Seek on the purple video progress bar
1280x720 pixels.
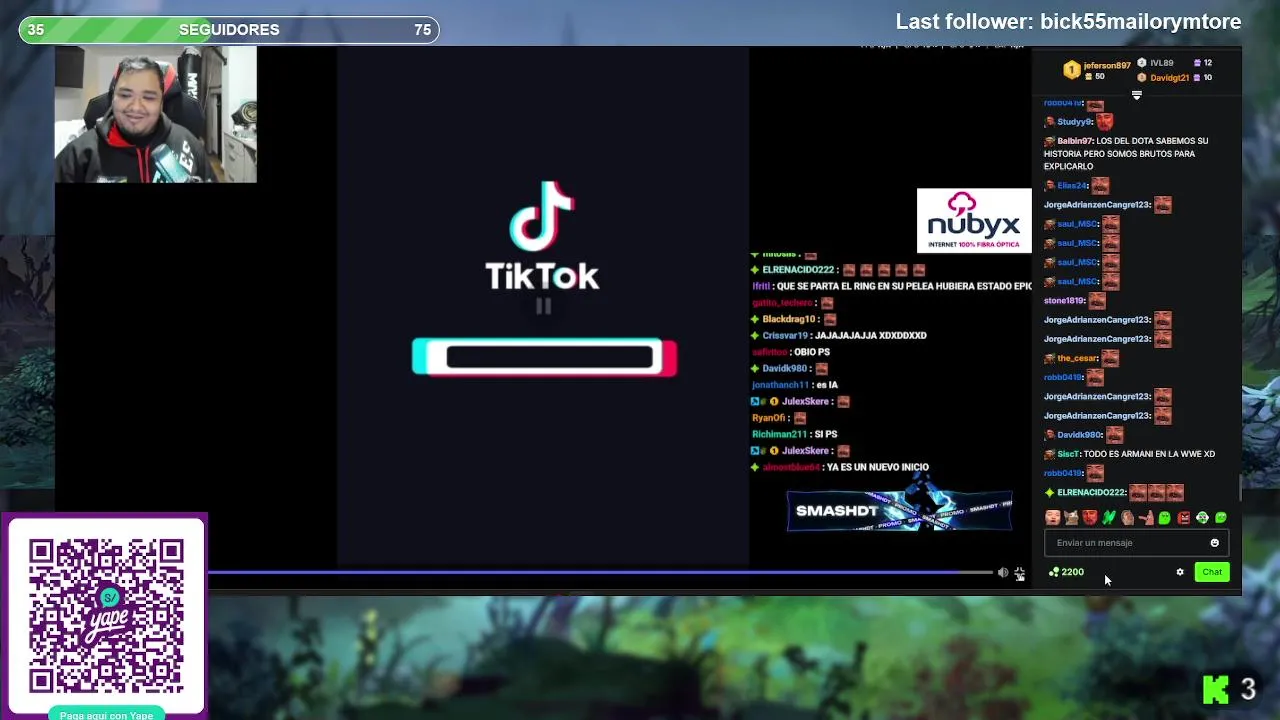coord(600,573)
